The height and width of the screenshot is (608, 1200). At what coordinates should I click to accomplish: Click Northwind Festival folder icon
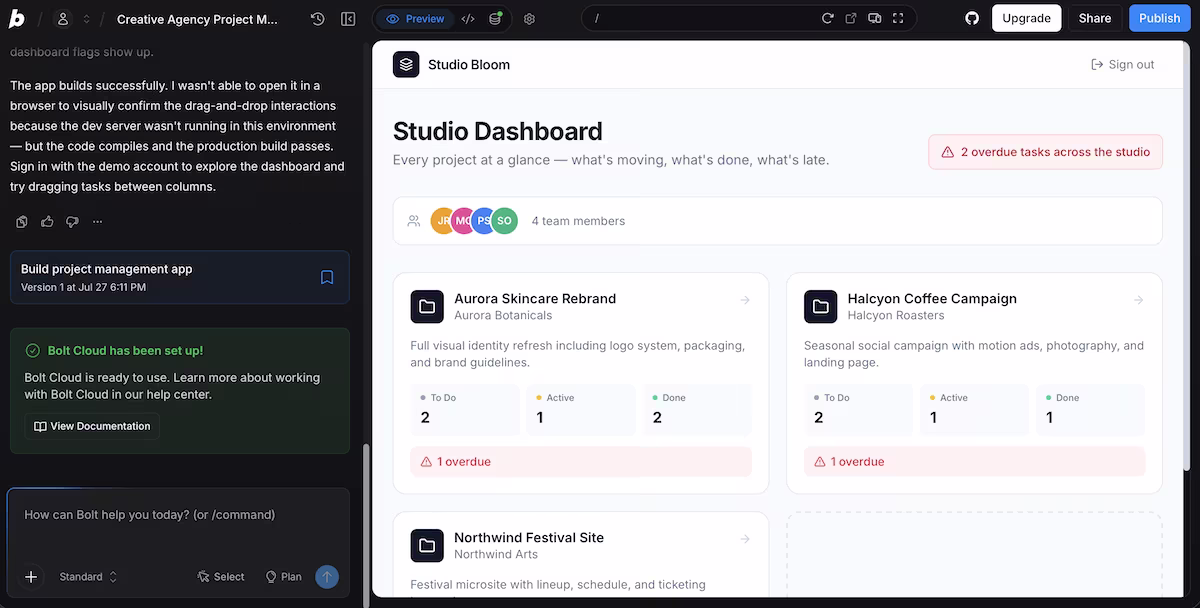pos(427,545)
